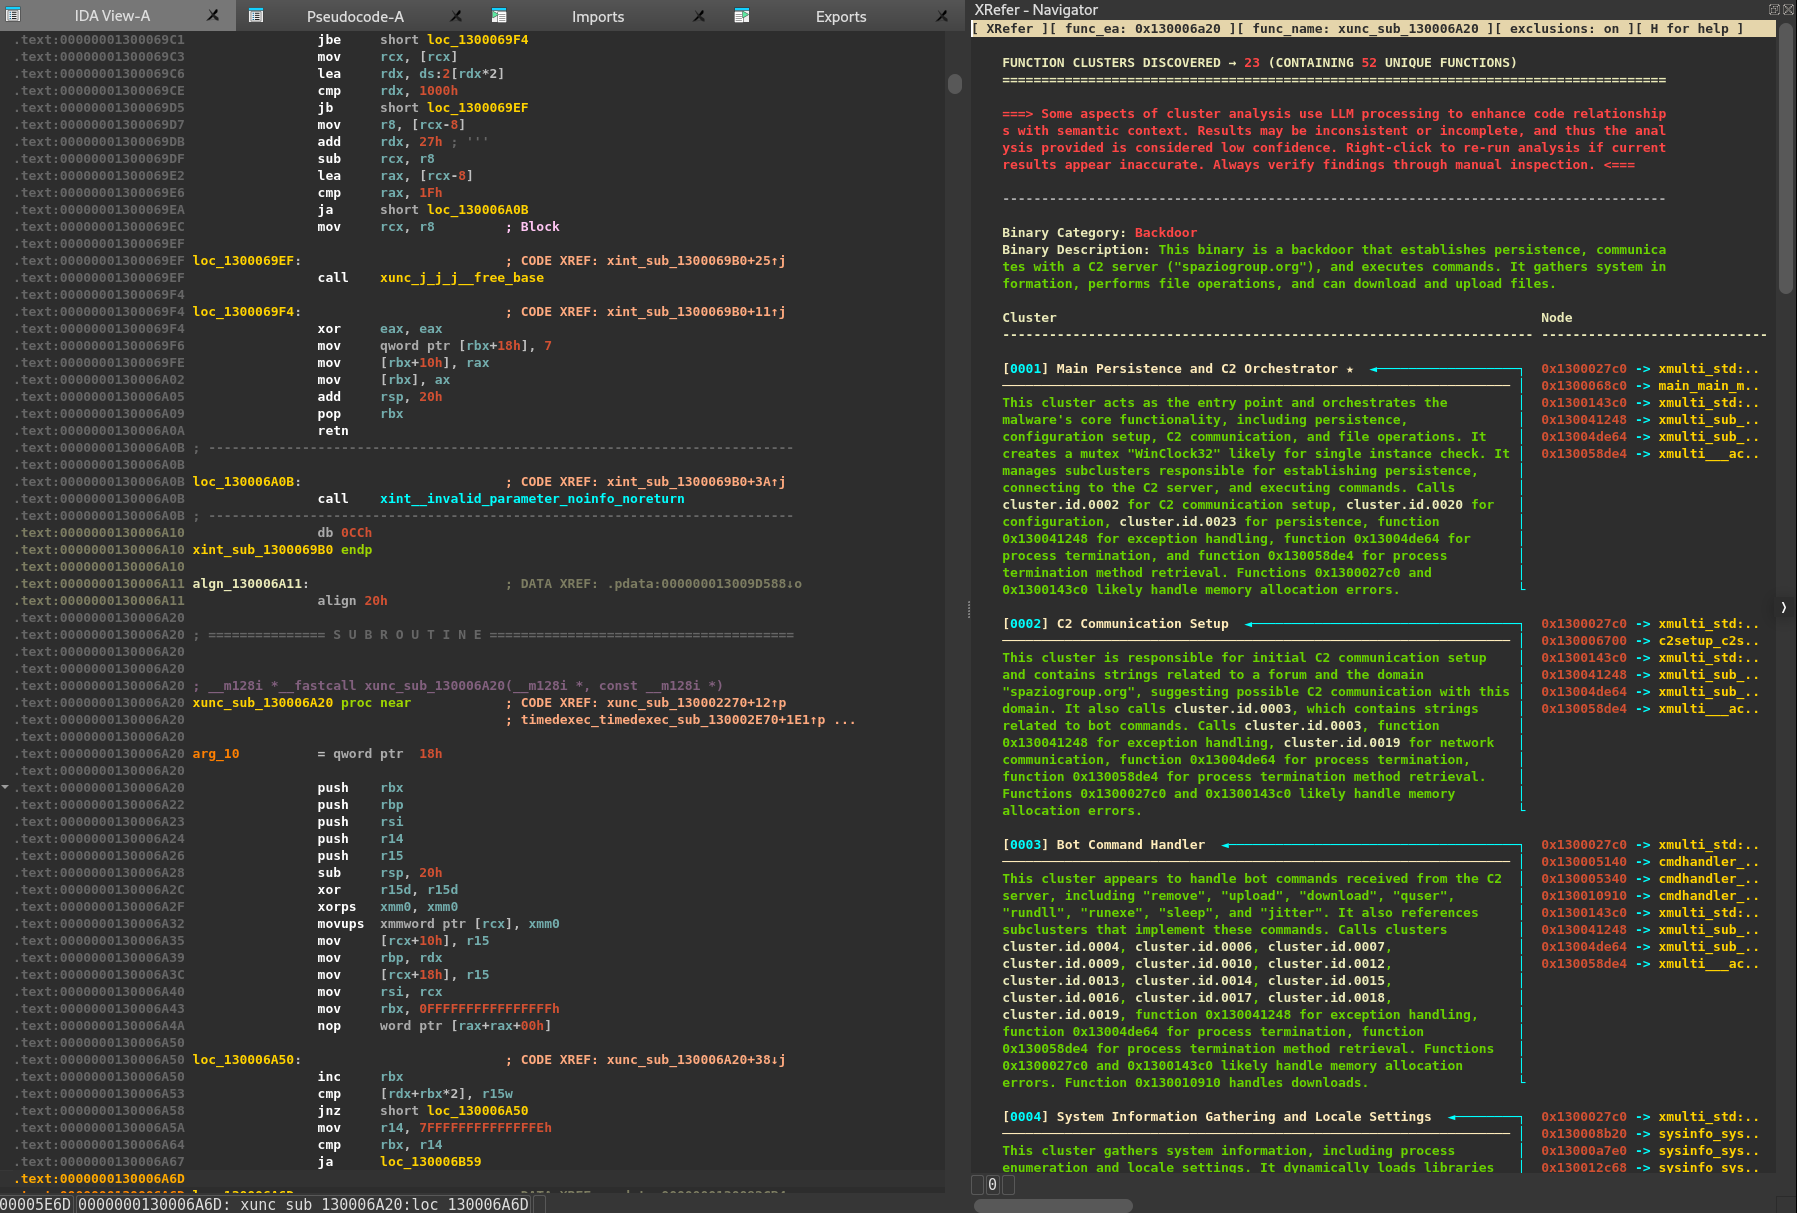Click 'FUNCTION CLUSTERS DISCOVERED' heading line
Screen dimensions: 1797x1213
(1259, 63)
